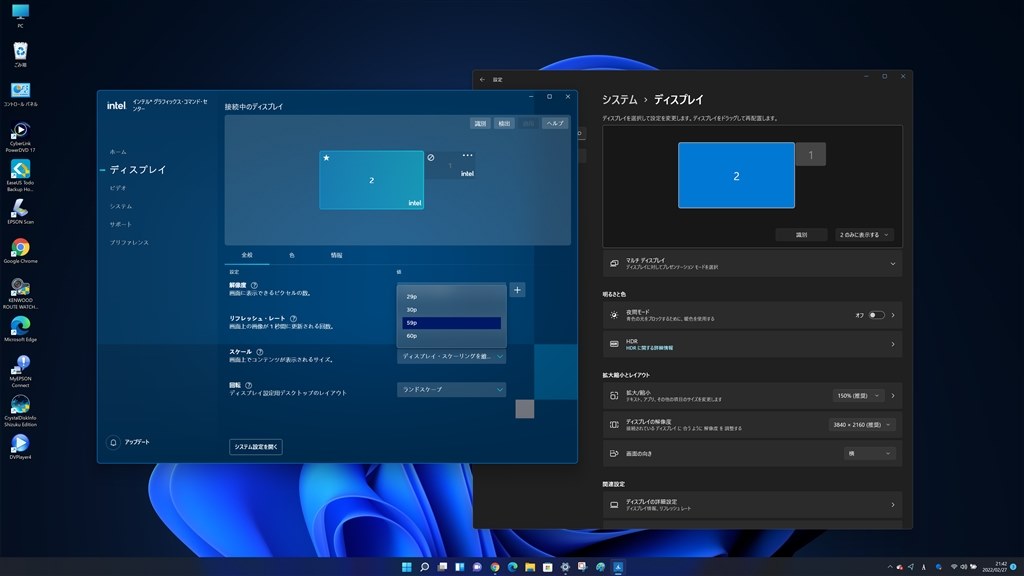Click the star icon on Intel display 2

click(327, 158)
